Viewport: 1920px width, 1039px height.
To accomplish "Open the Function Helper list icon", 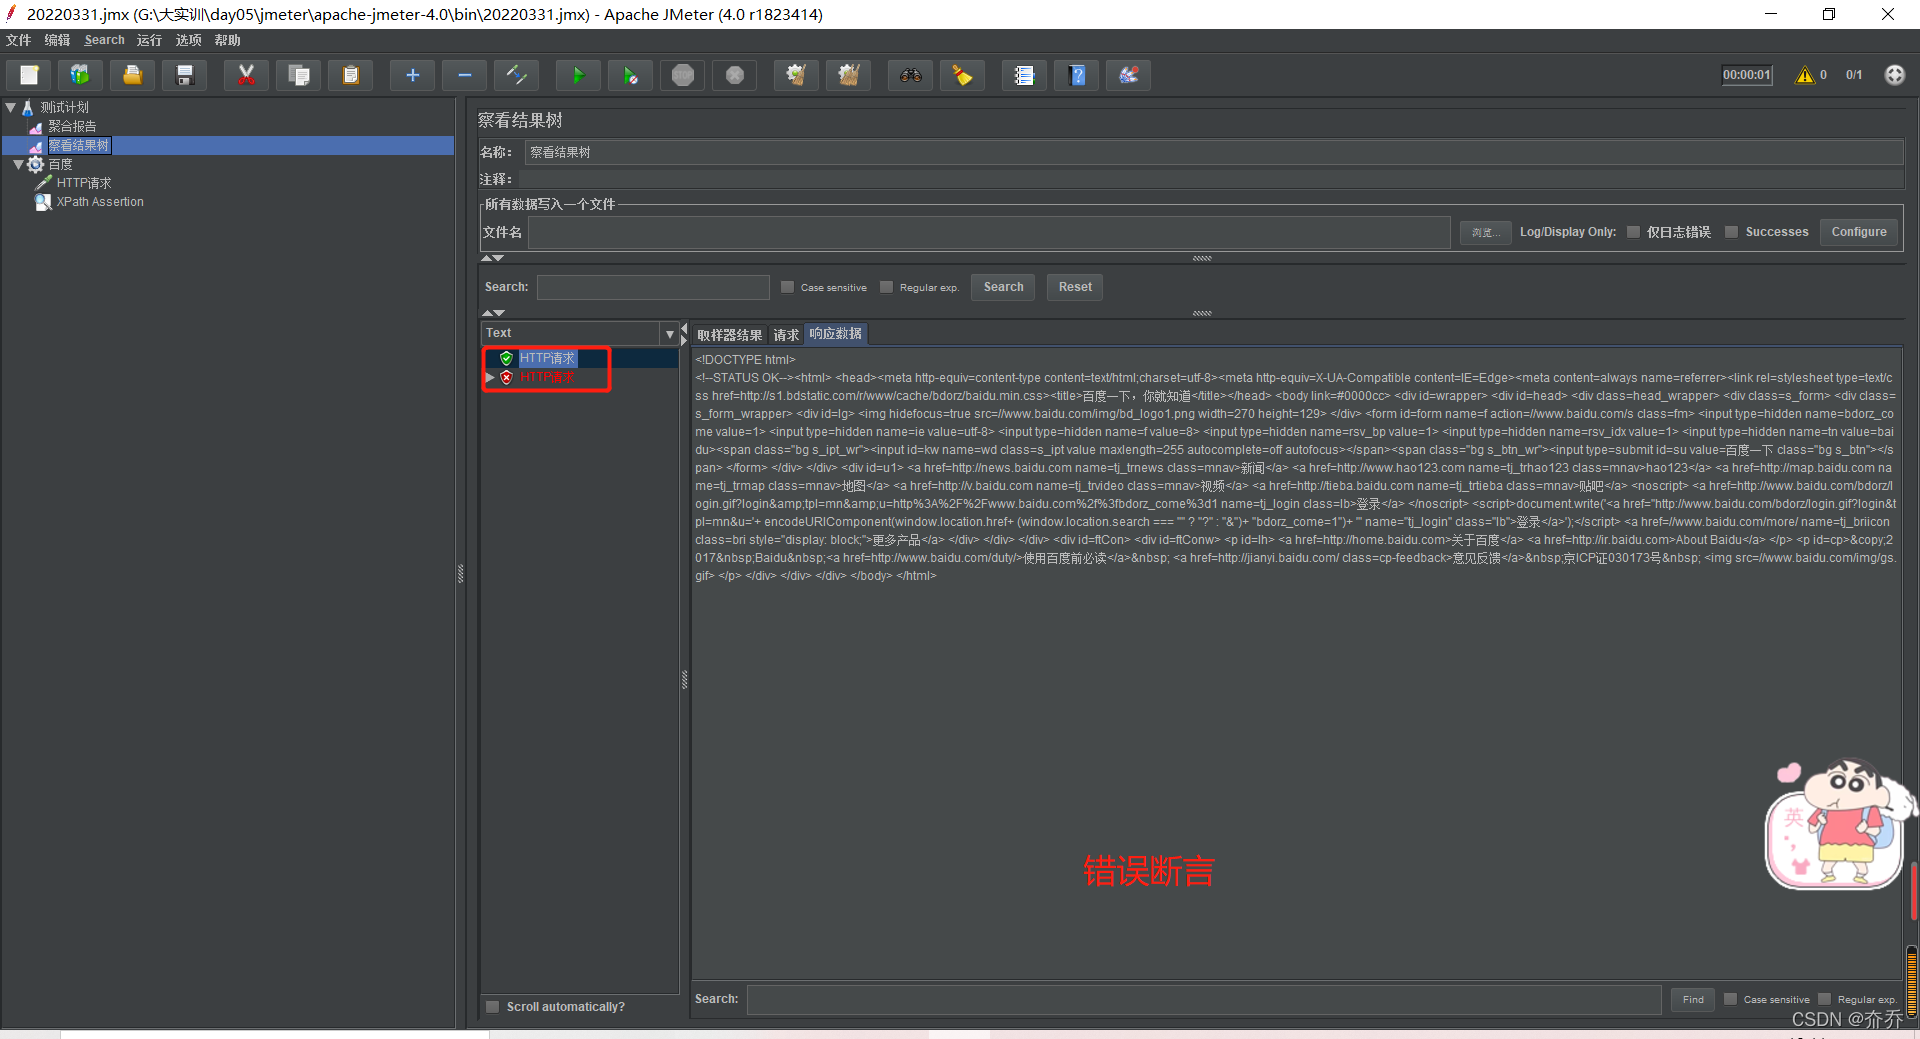I will [x=1025, y=75].
